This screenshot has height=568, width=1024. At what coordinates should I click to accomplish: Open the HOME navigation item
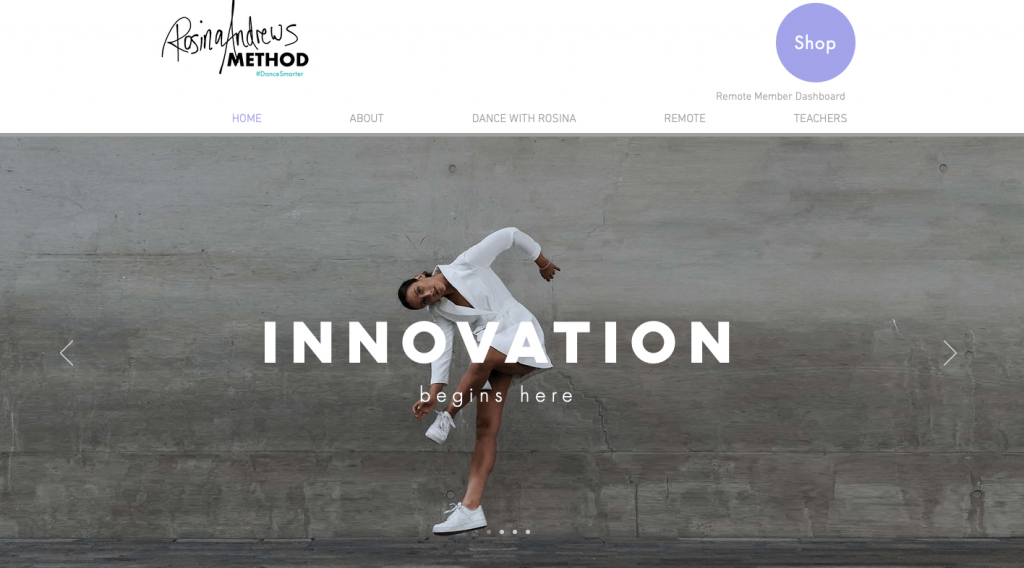[x=247, y=118]
